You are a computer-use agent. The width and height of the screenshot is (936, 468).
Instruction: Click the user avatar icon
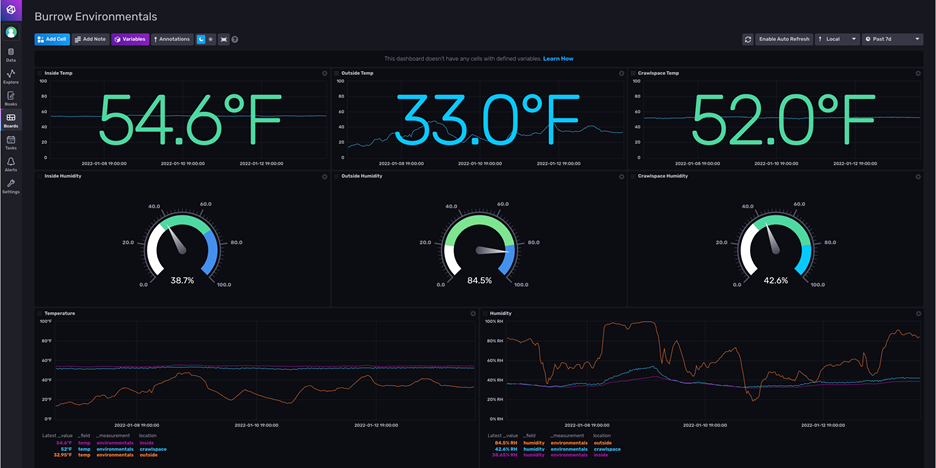click(11, 32)
